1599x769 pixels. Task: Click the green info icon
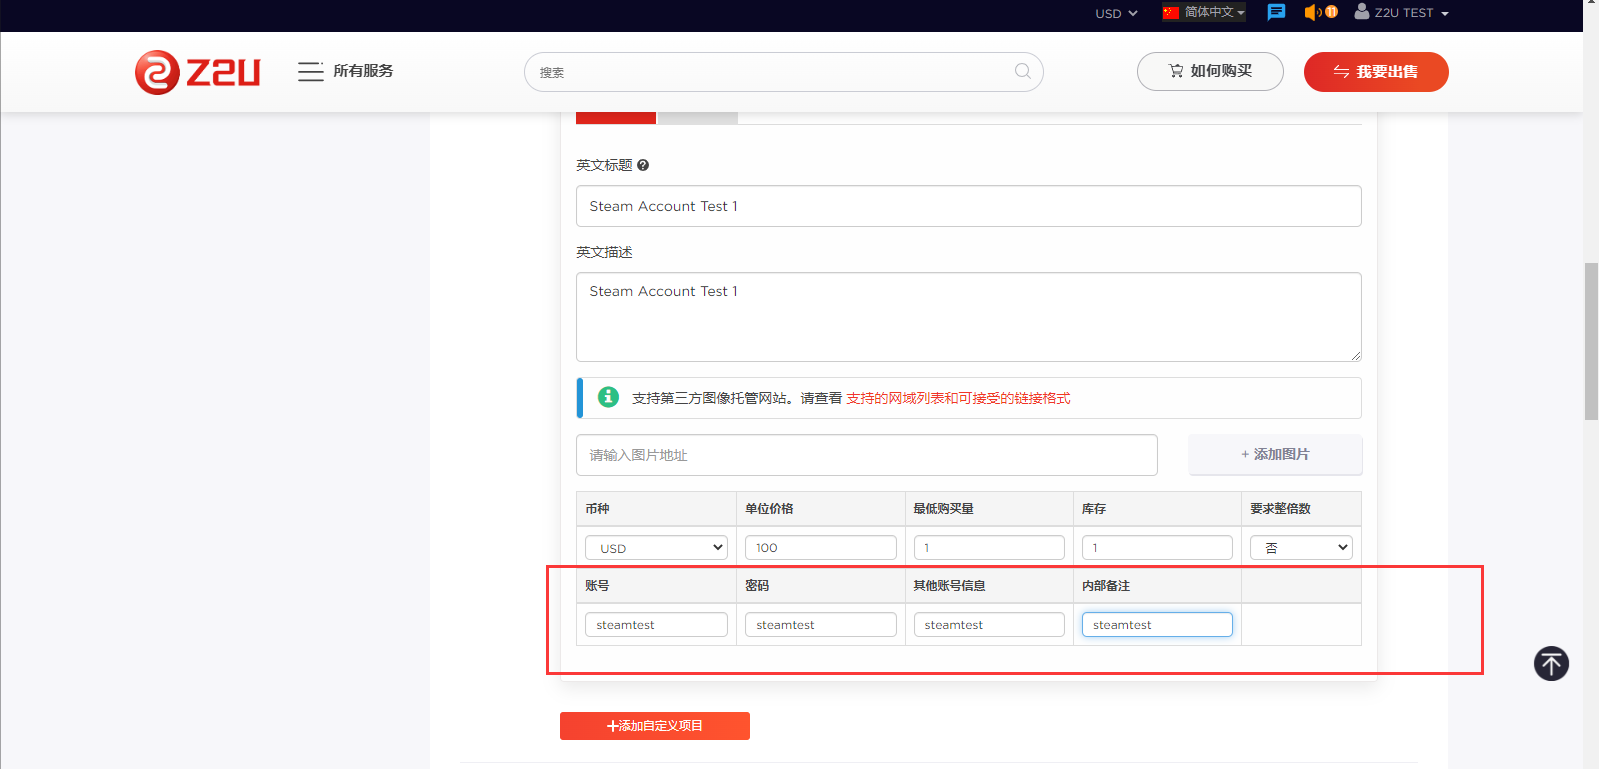tap(608, 397)
